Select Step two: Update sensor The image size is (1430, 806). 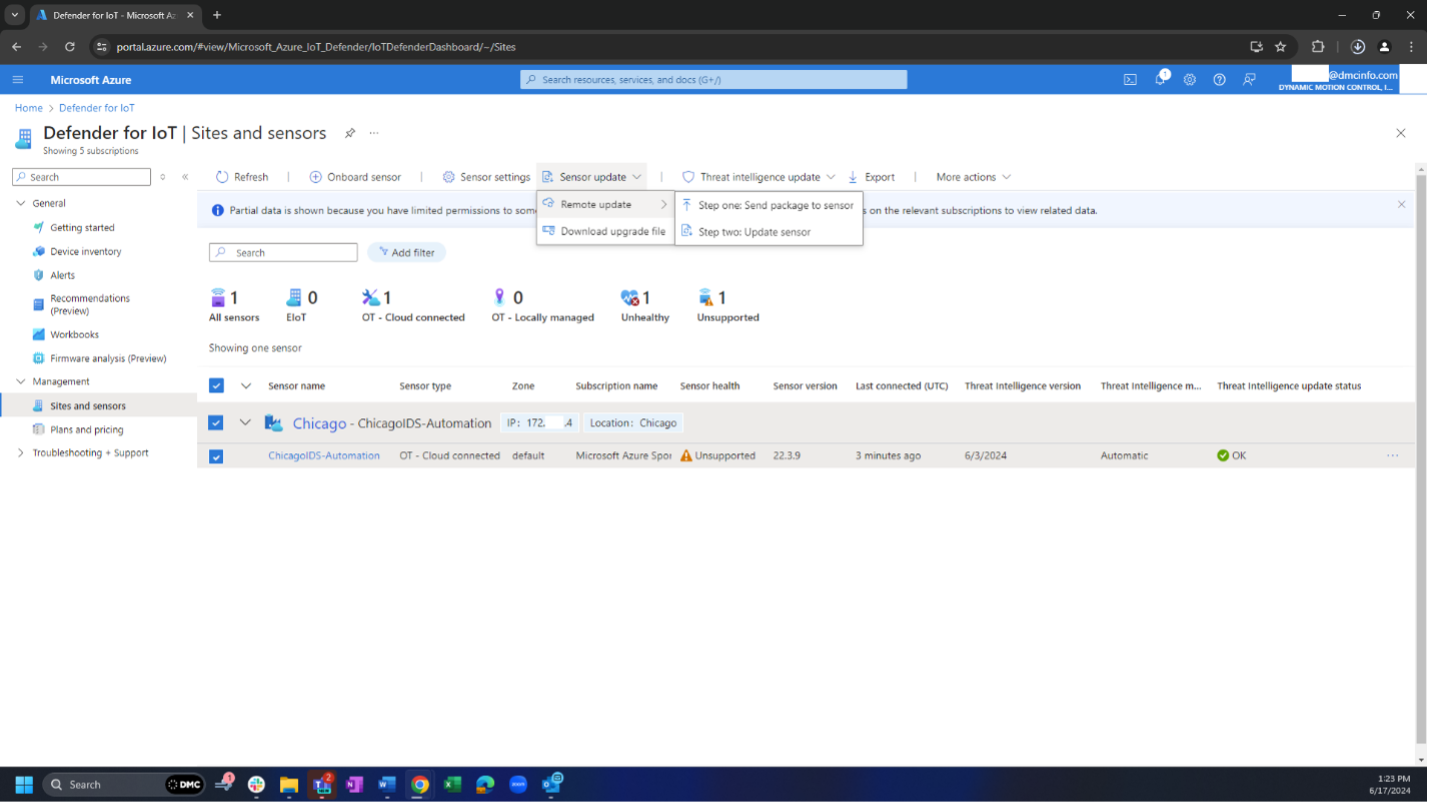point(768,232)
